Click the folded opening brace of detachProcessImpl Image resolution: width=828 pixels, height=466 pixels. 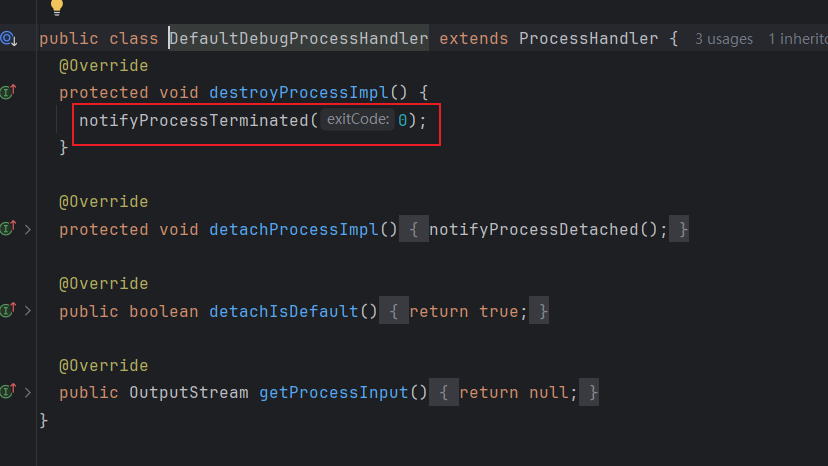(x=414, y=229)
